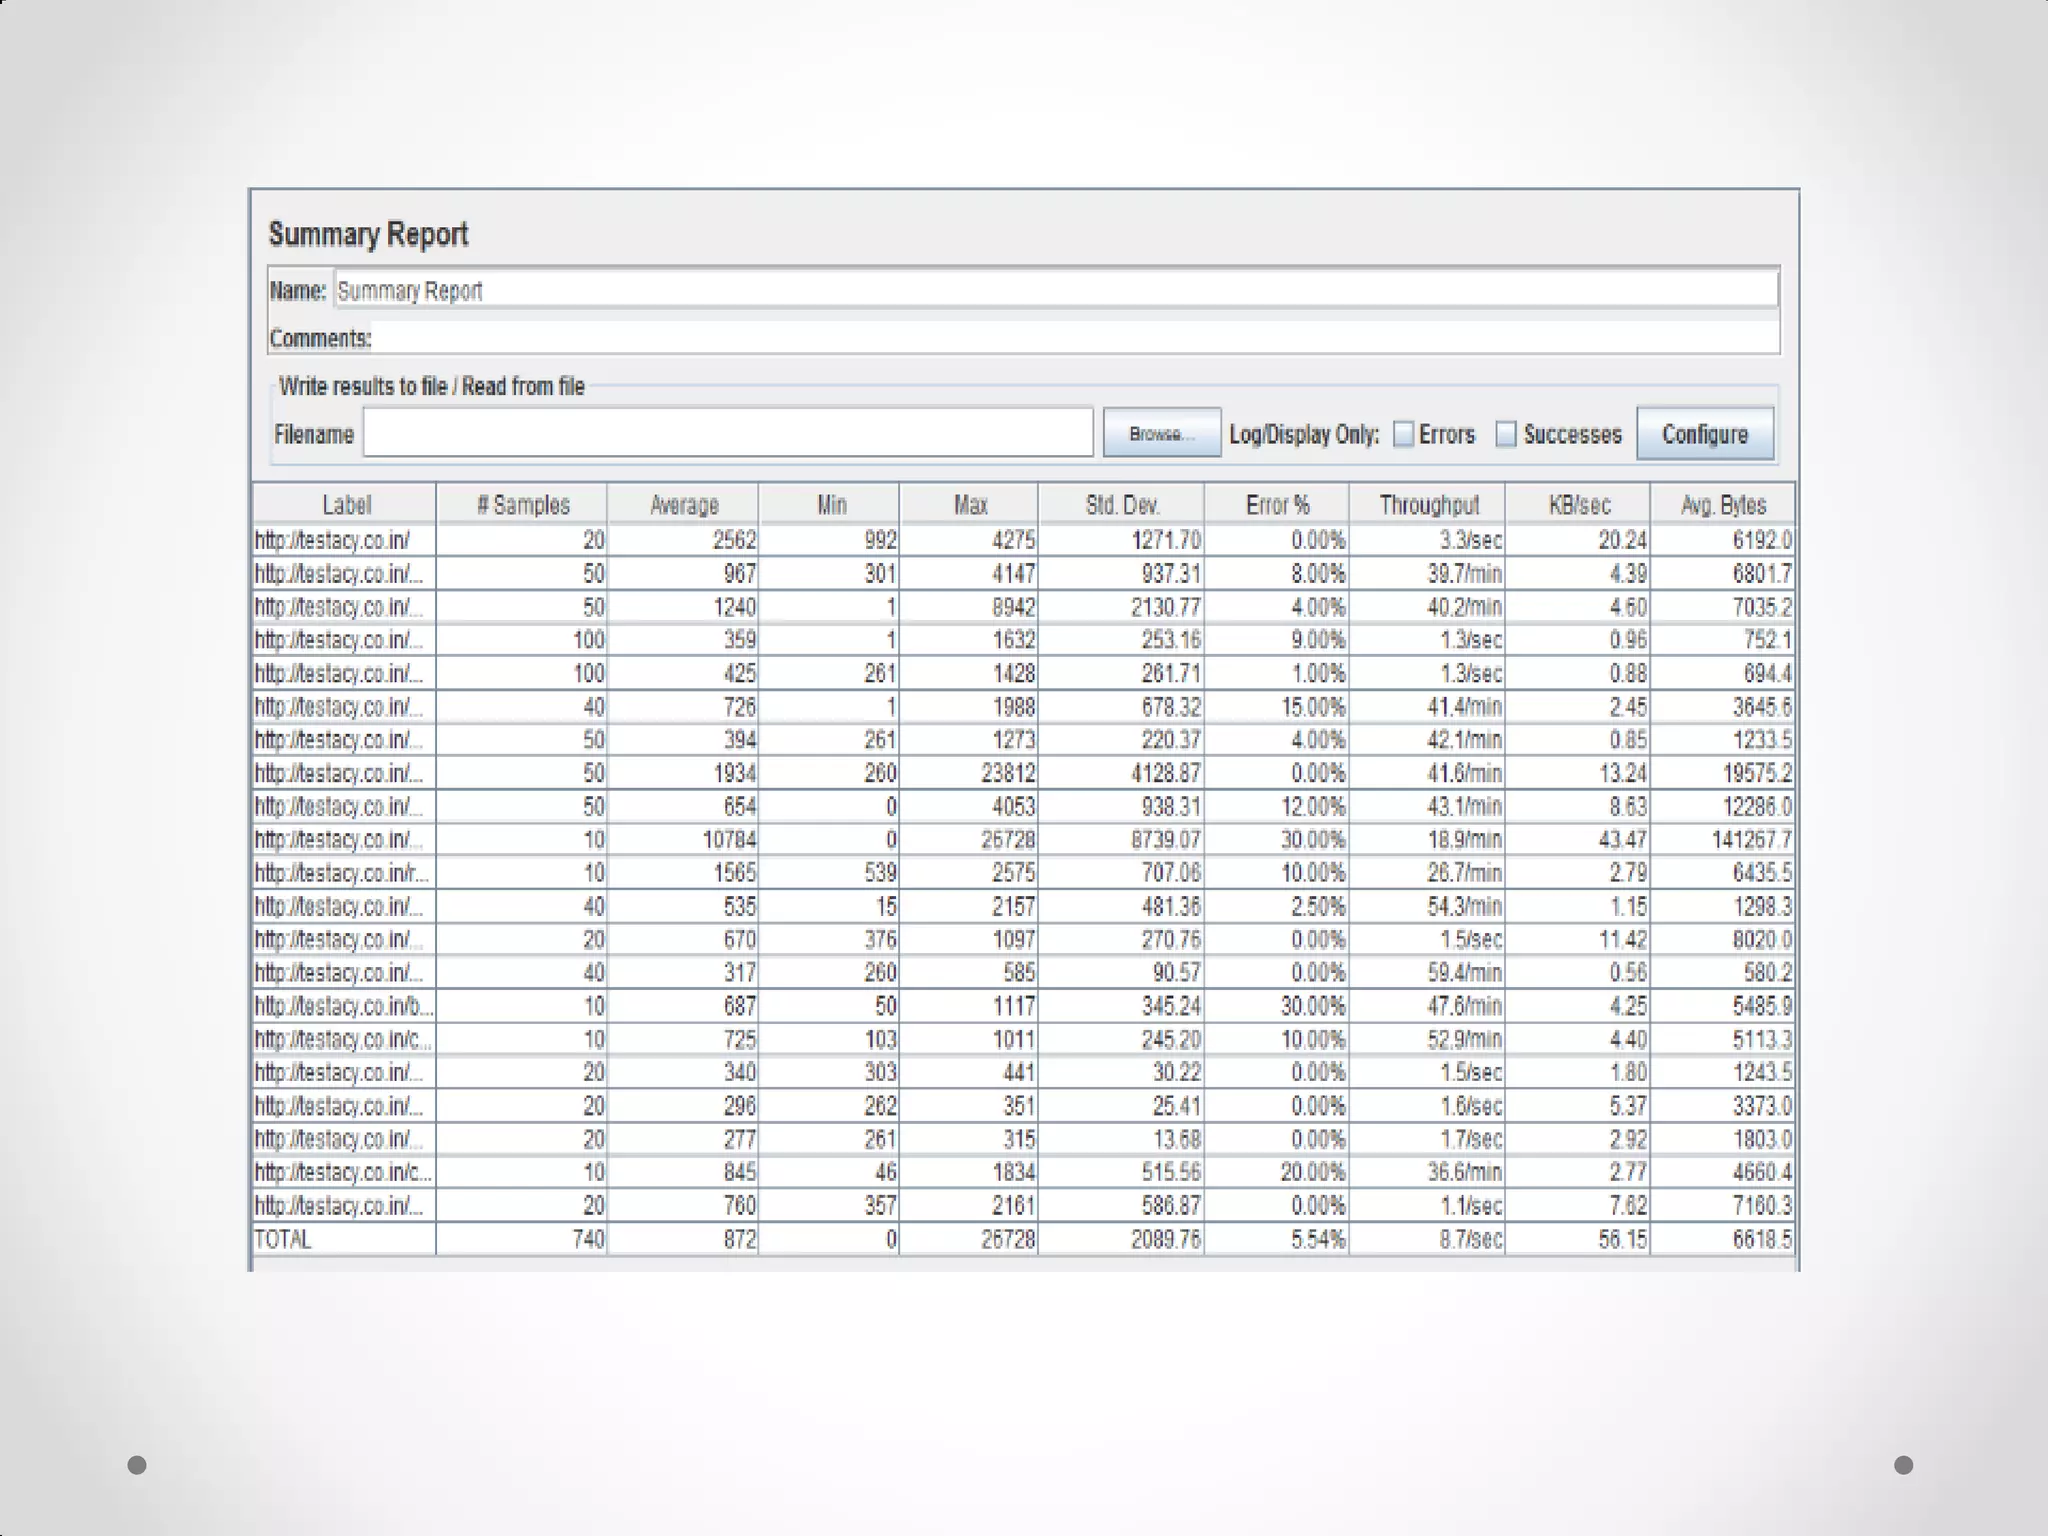Click the Configure button

[x=1705, y=434]
